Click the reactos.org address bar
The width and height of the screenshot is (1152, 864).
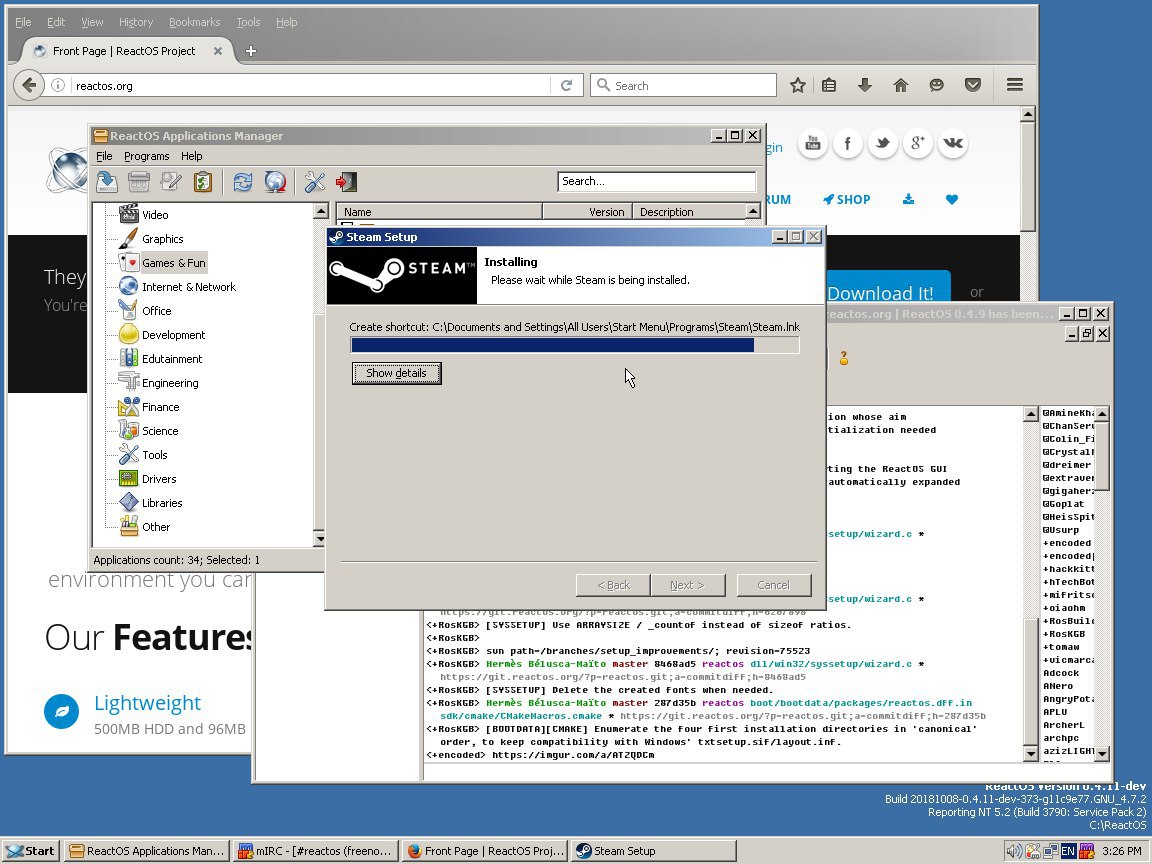(x=309, y=85)
